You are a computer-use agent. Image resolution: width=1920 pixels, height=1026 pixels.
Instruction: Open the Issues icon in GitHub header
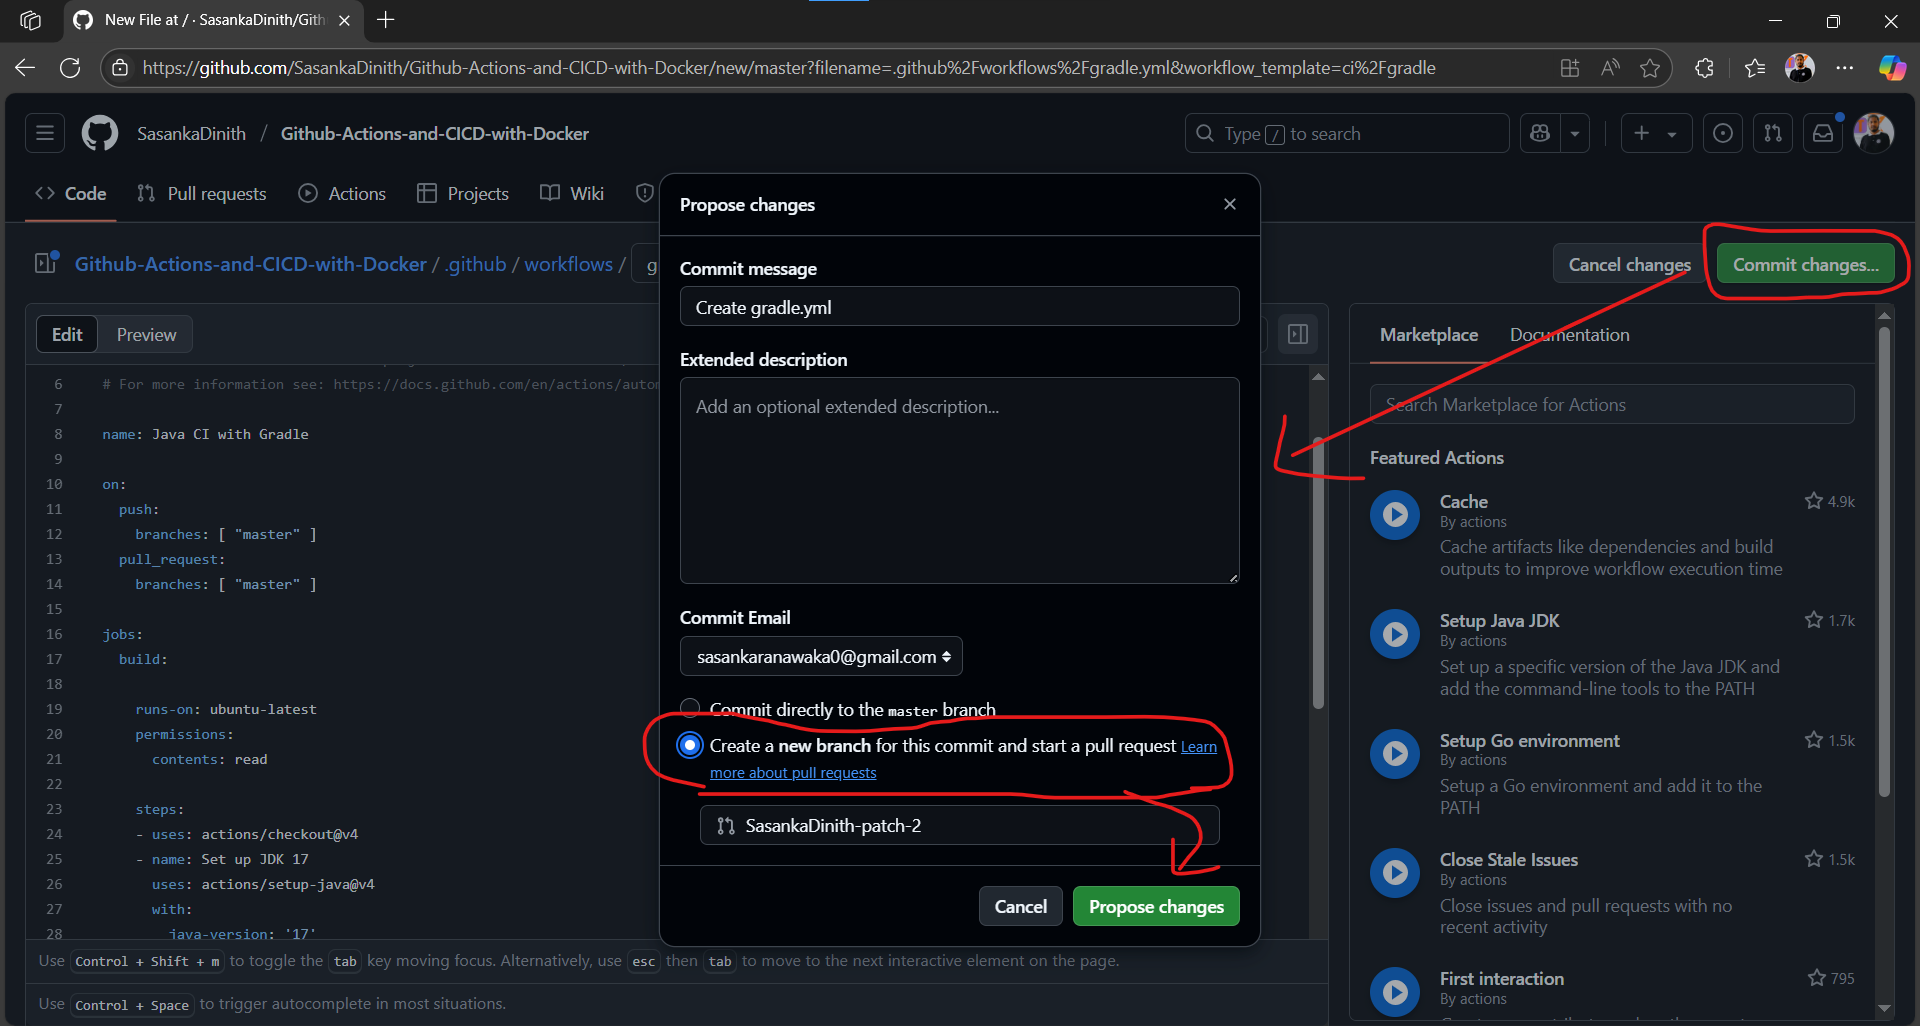click(x=1722, y=133)
